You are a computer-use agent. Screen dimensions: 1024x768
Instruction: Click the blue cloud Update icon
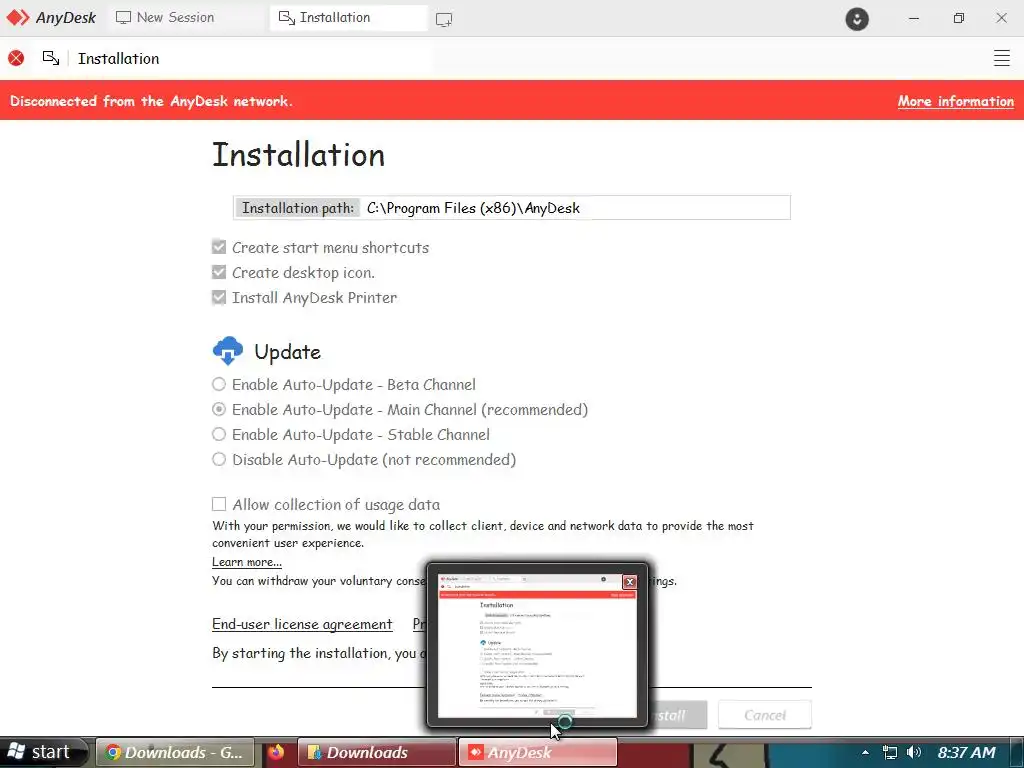click(x=228, y=351)
